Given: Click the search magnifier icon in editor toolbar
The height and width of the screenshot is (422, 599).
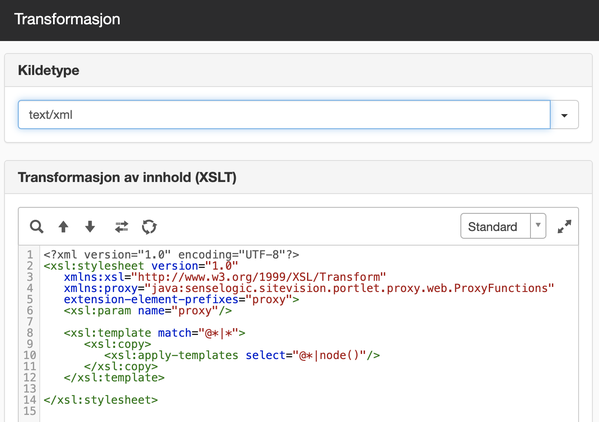Looking at the screenshot, I should 37,226.
